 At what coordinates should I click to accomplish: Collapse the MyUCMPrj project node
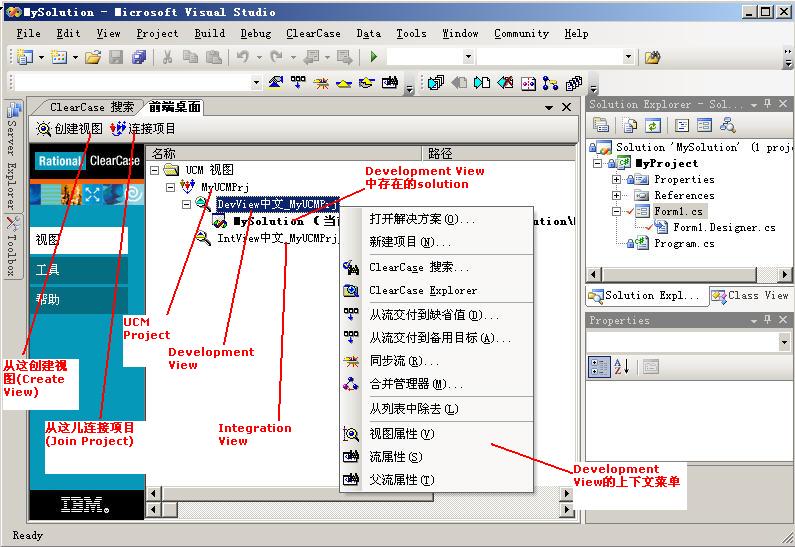(x=171, y=187)
